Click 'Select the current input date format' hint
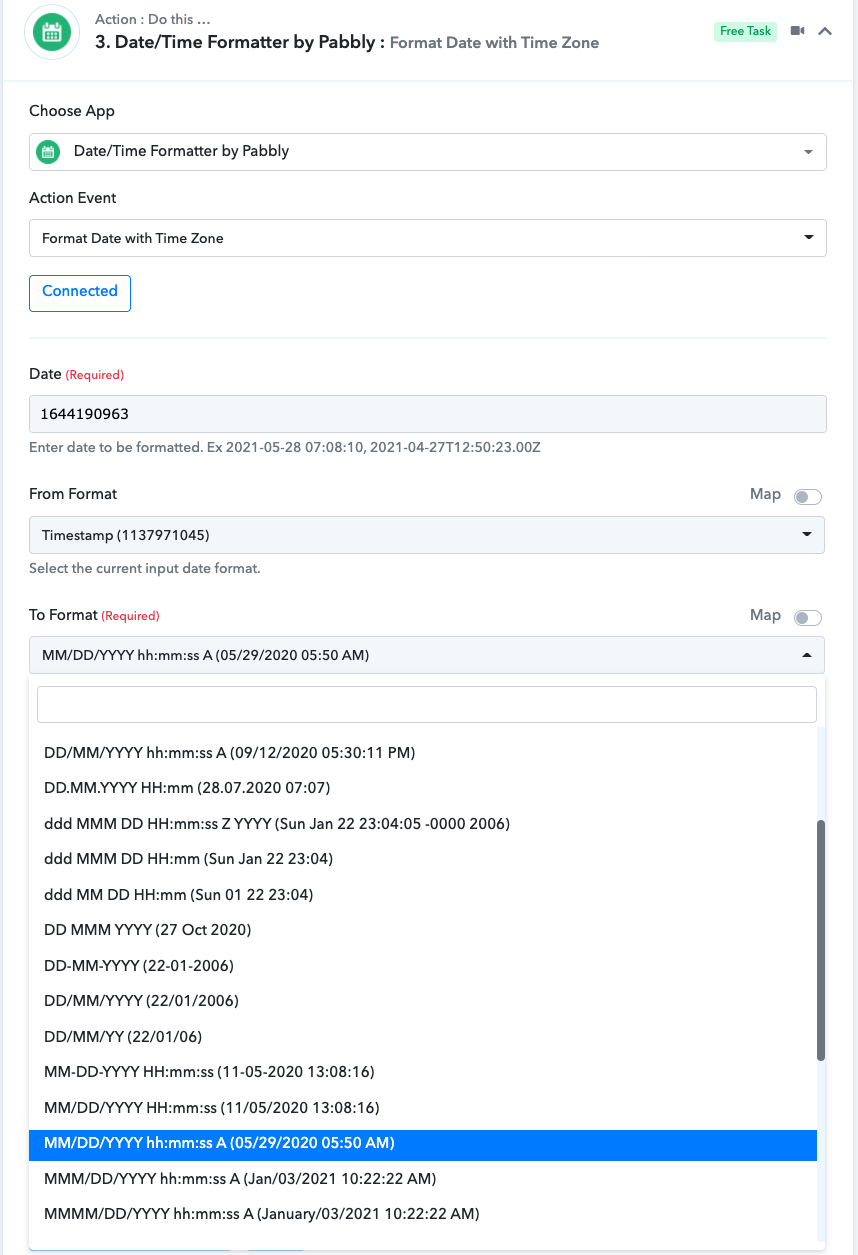The image size is (858, 1255). click(145, 568)
